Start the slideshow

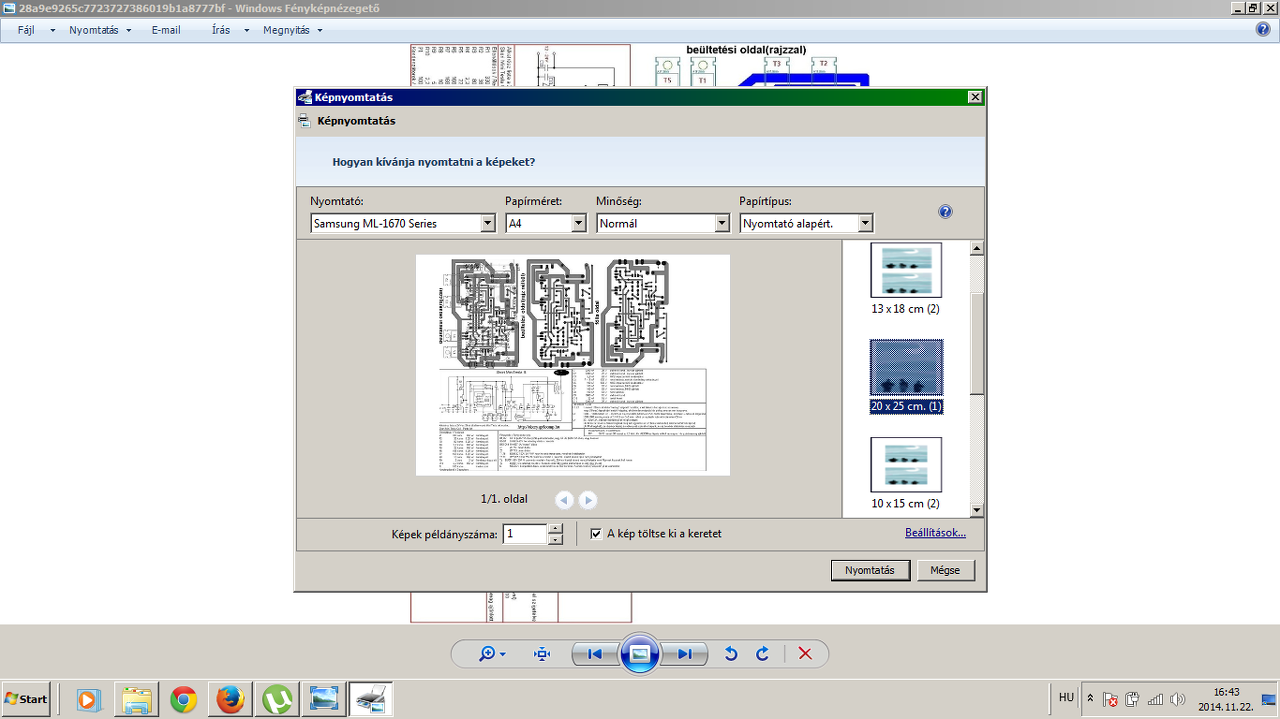pos(640,654)
